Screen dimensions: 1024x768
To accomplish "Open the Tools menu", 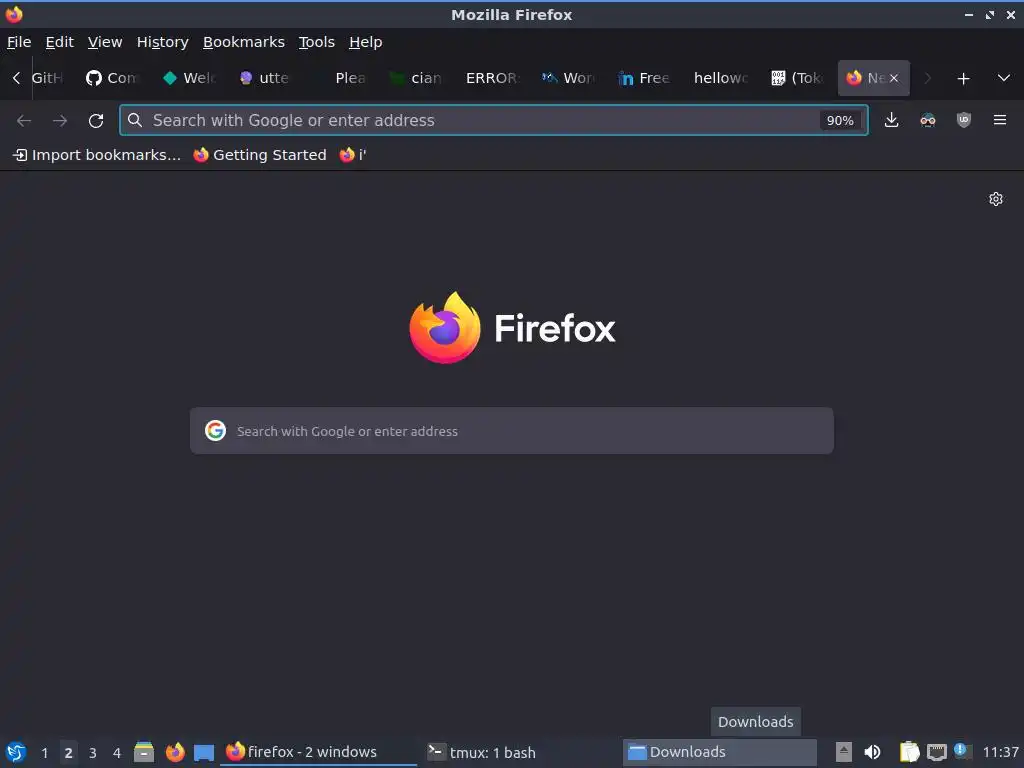I will pos(317,42).
